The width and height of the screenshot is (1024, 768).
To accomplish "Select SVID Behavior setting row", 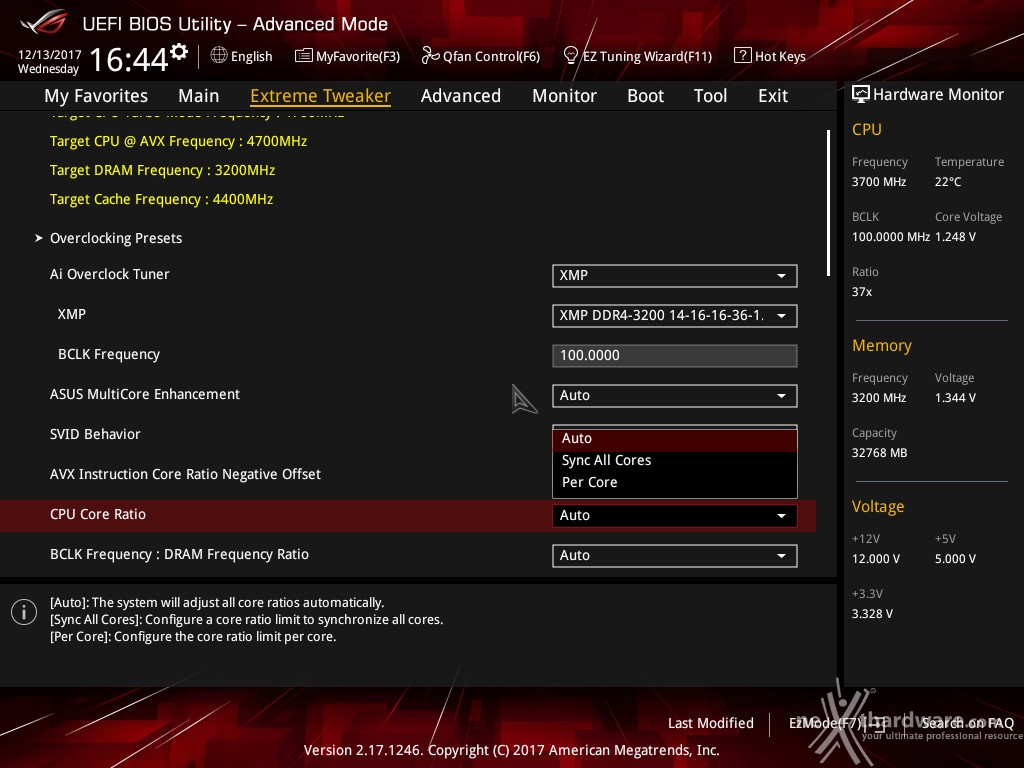I will pos(408,435).
